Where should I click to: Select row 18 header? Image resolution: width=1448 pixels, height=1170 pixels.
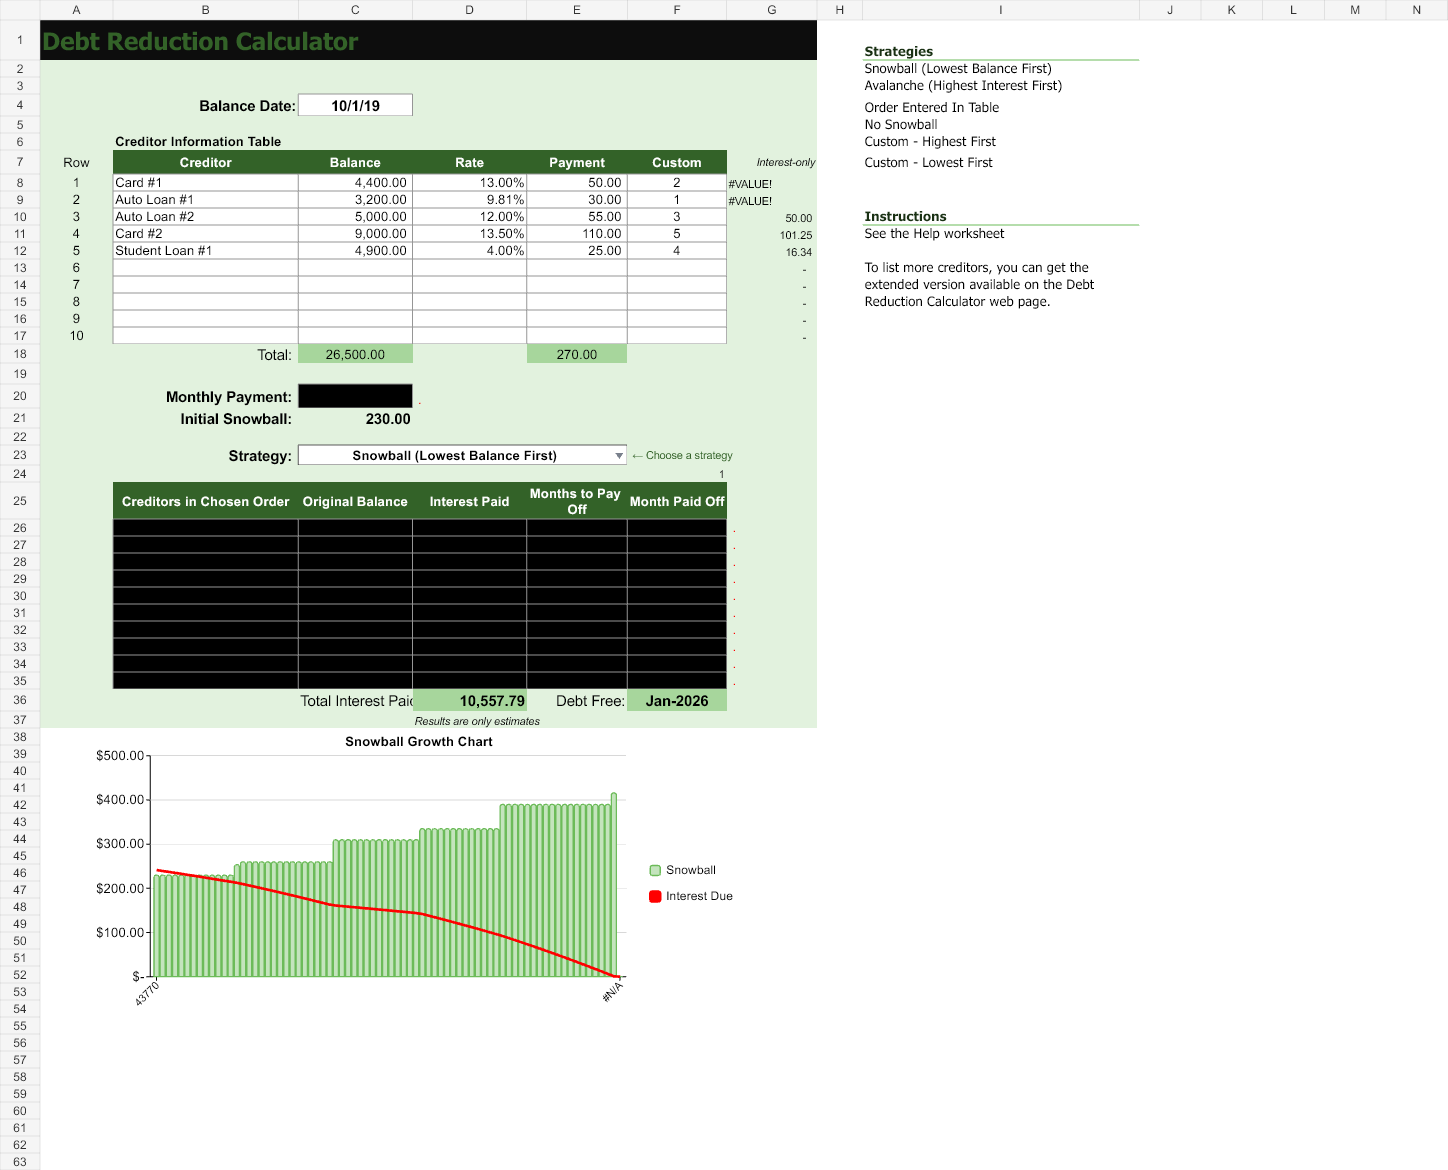click(x=20, y=354)
